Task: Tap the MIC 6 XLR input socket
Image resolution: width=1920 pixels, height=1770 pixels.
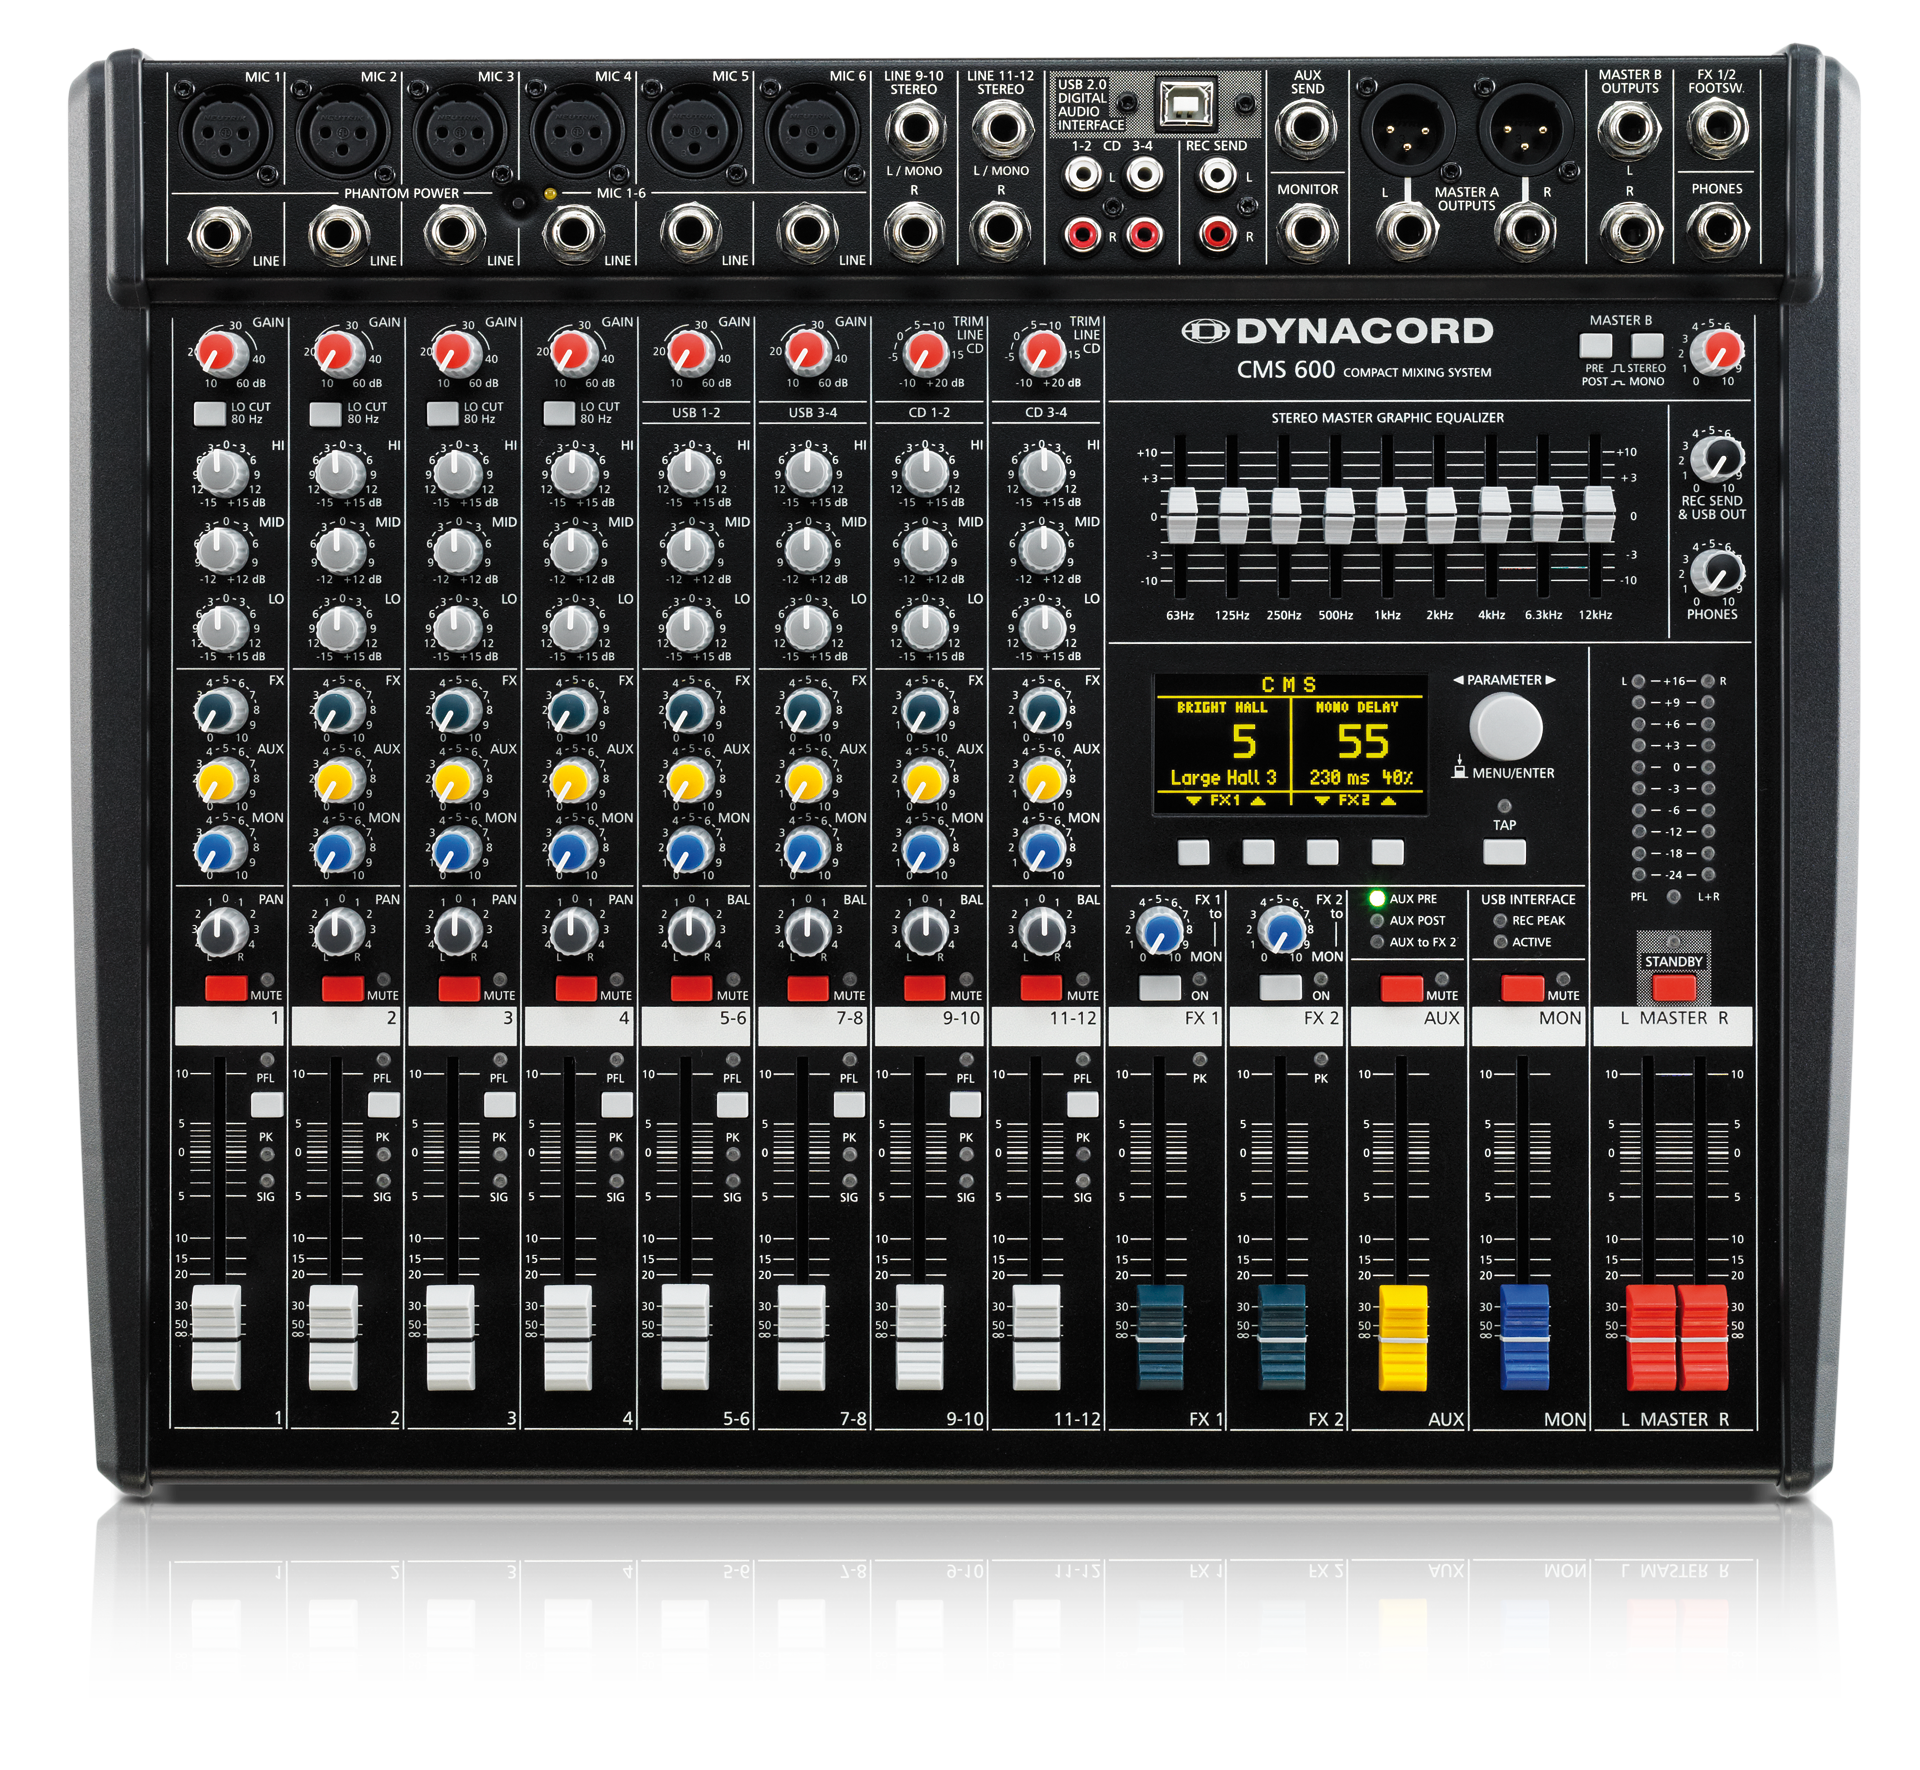Action: pyautogui.click(x=811, y=132)
